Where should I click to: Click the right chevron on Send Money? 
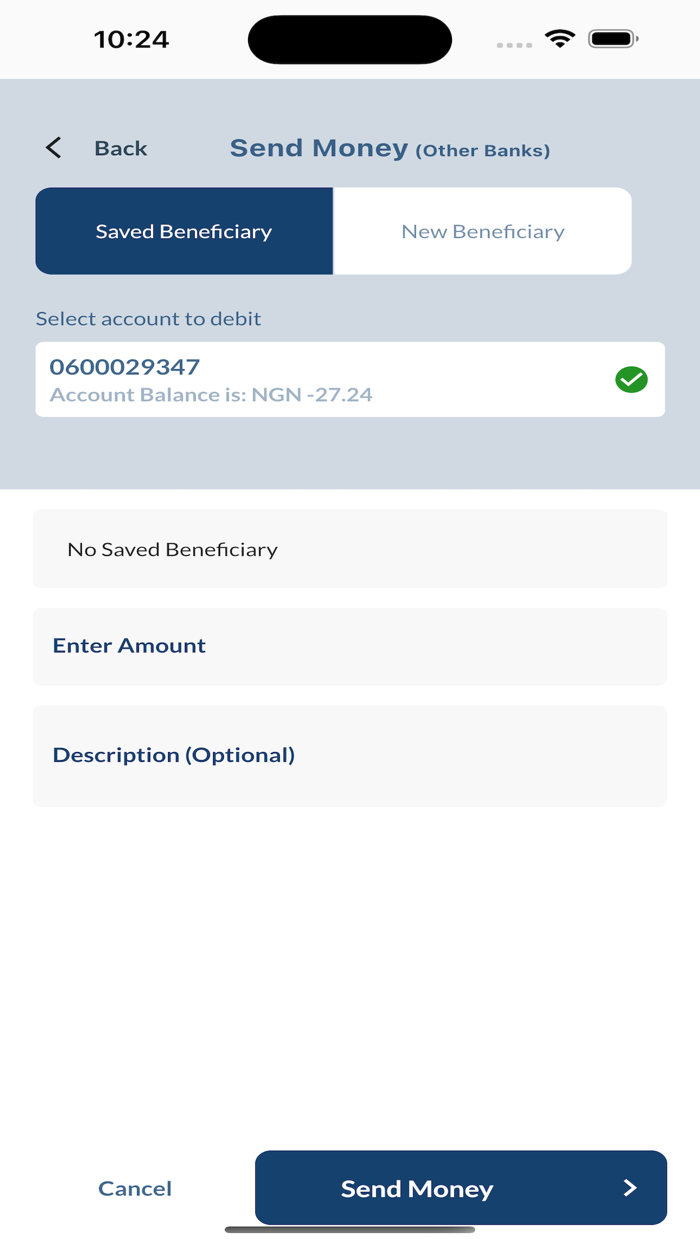[630, 1188]
